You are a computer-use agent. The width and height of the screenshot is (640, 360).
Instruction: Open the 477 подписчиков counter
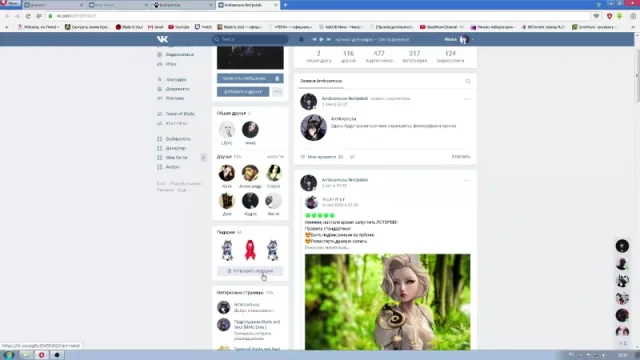[379, 56]
